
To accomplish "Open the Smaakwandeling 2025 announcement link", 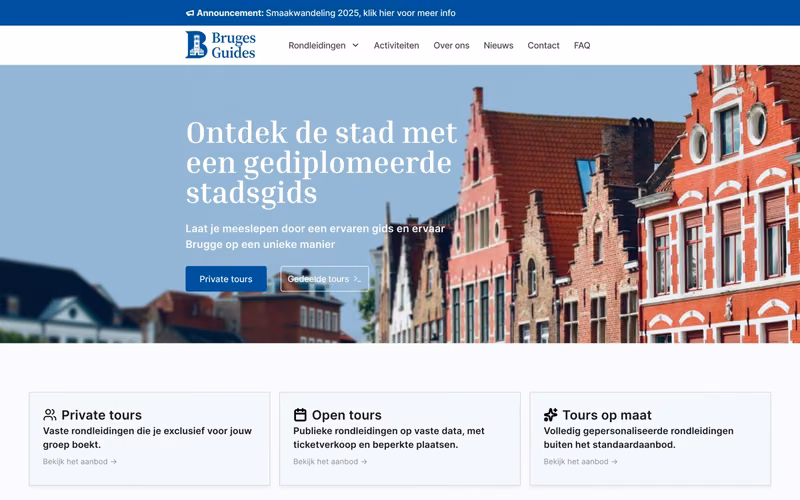I will pyautogui.click(x=360, y=13).
